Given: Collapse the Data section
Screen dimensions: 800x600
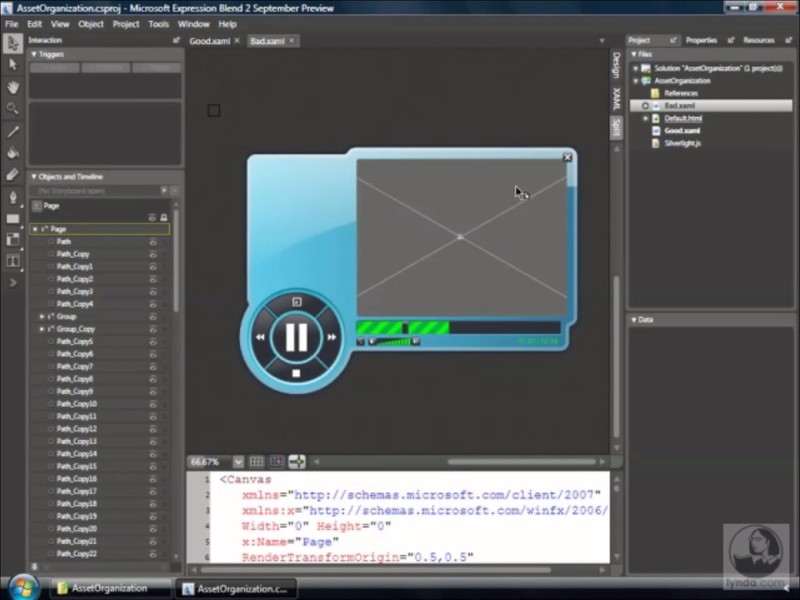Looking at the screenshot, I should click(634, 320).
